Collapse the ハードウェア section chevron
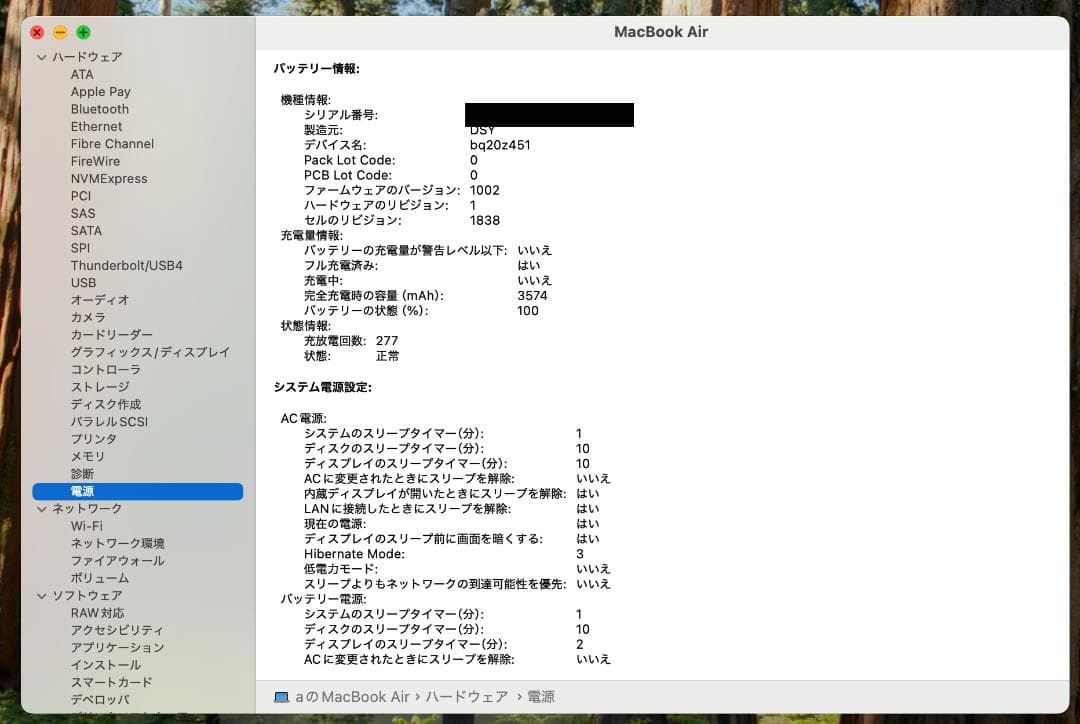1080x724 pixels. [x=42, y=57]
